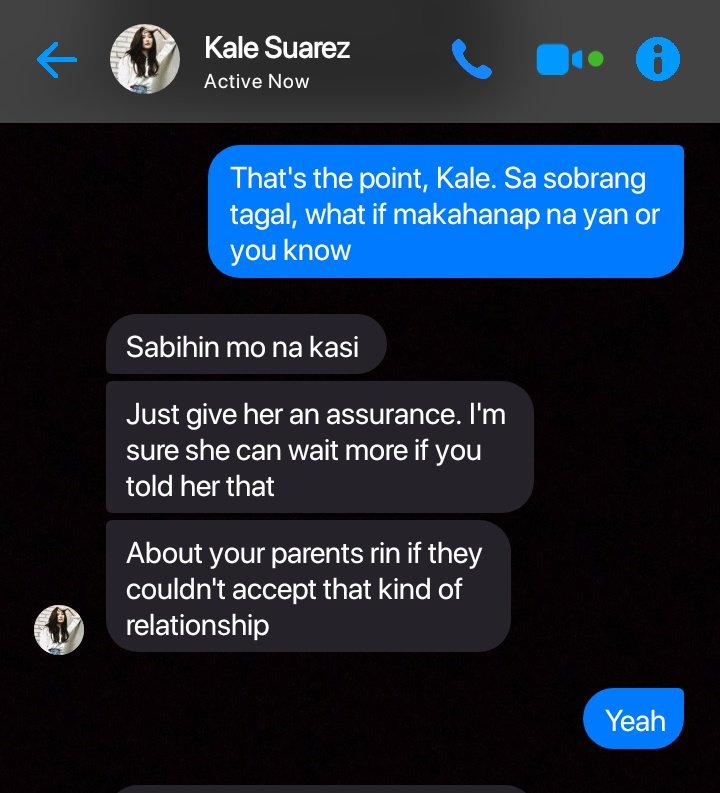The height and width of the screenshot is (793, 720).
Task: Select the 'That's the point, Kale' message
Action: tap(446, 211)
